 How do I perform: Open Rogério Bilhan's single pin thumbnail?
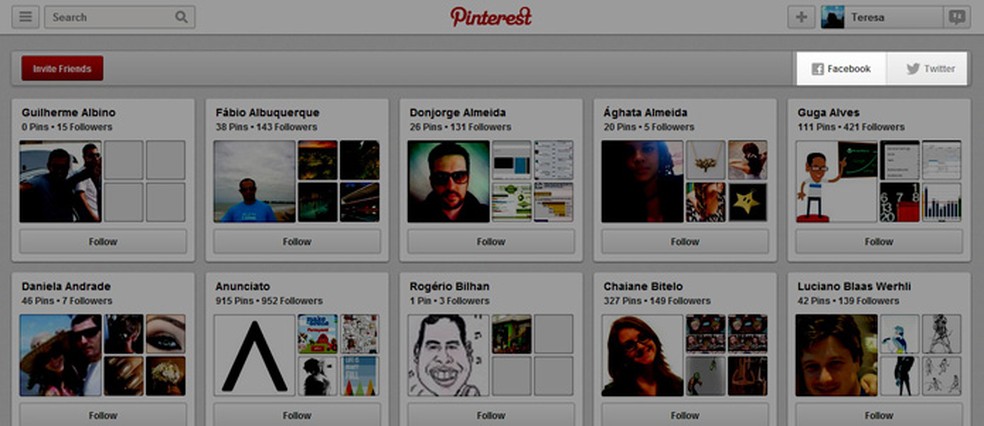(511, 334)
